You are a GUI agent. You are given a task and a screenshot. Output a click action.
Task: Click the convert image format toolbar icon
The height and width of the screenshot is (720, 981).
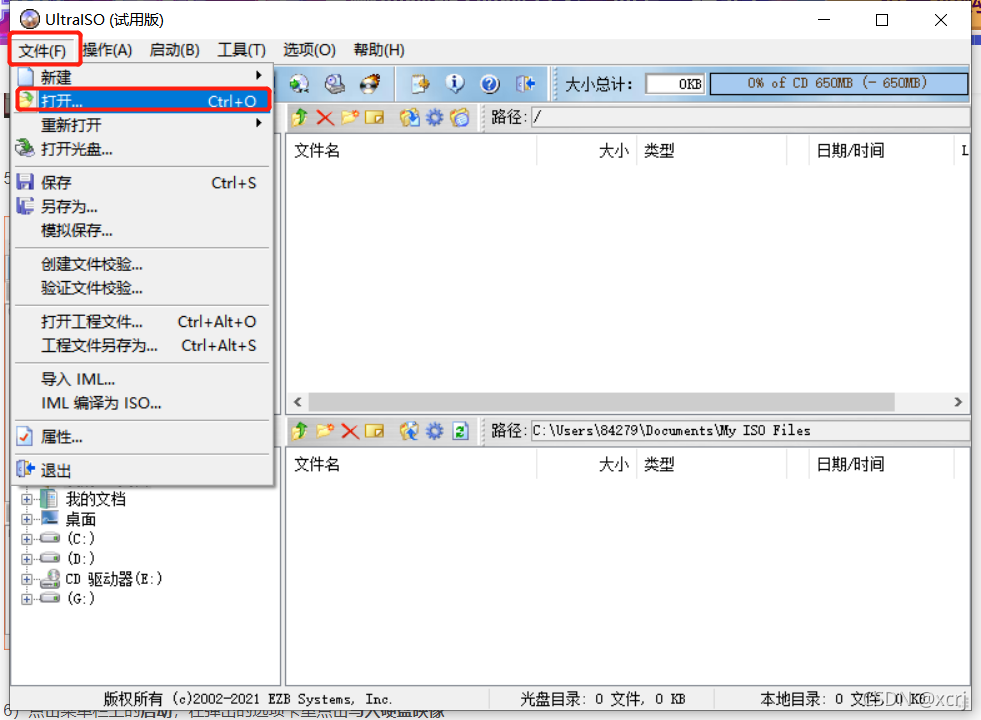coord(299,84)
